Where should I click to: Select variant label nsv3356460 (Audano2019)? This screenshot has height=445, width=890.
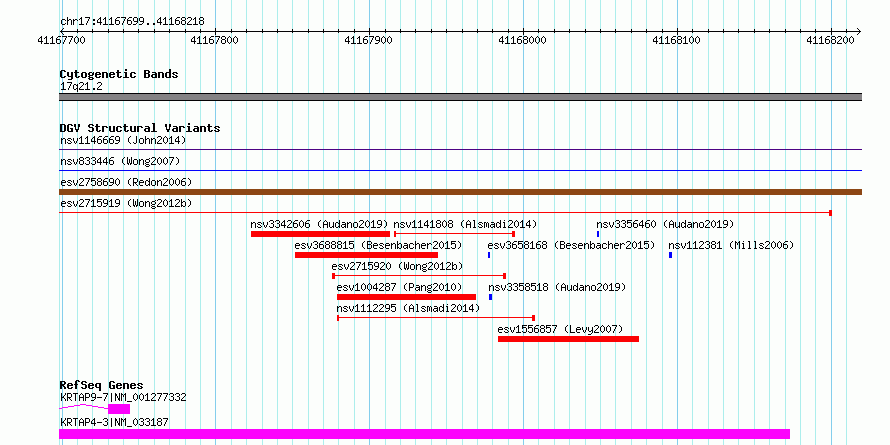(665, 224)
